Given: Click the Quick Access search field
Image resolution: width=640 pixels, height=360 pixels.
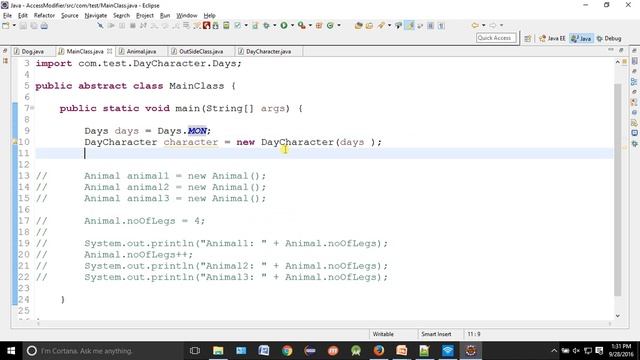Looking at the screenshot, I should point(496,38).
